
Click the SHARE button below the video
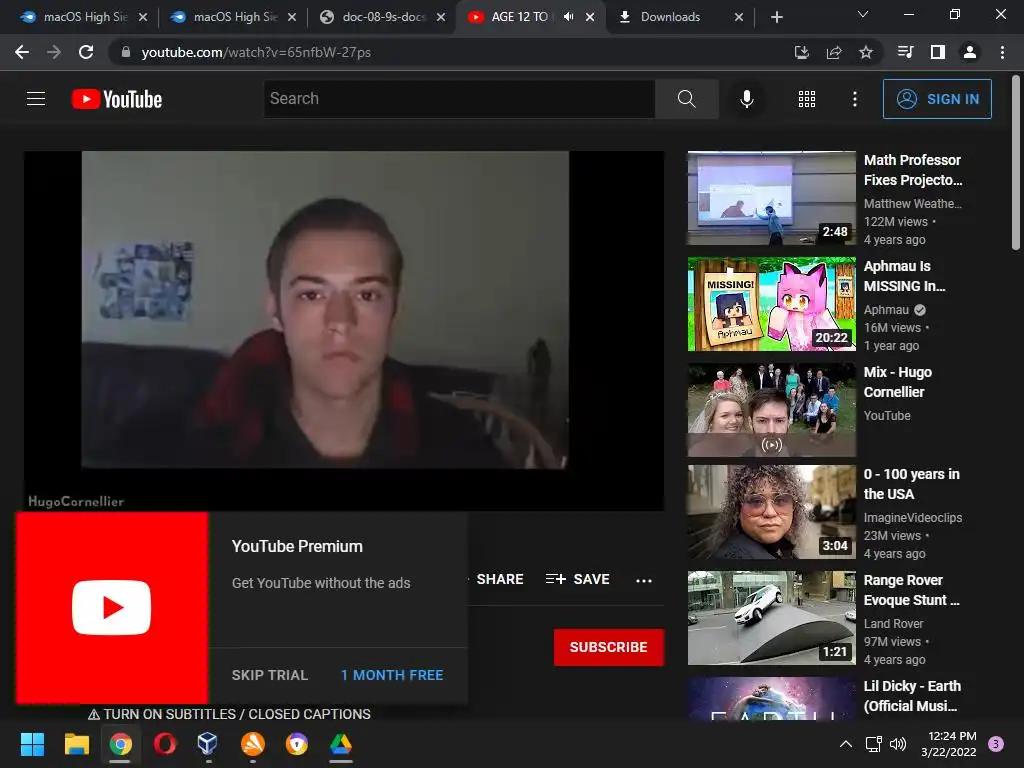pyautogui.click(x=500, y=579)
